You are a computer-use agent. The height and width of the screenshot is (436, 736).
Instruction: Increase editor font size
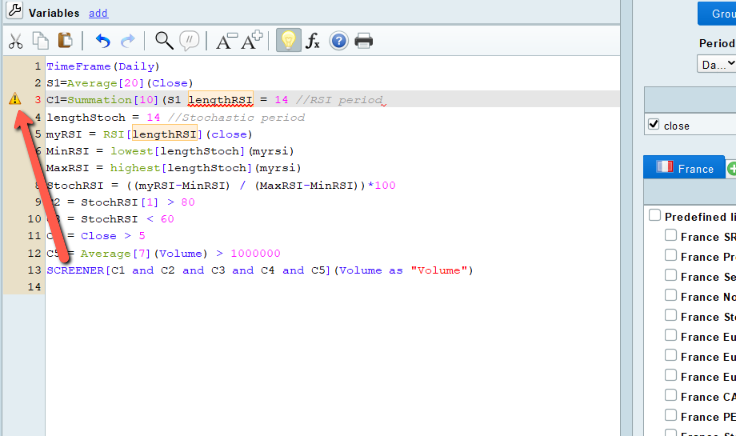tap(252, 40)
